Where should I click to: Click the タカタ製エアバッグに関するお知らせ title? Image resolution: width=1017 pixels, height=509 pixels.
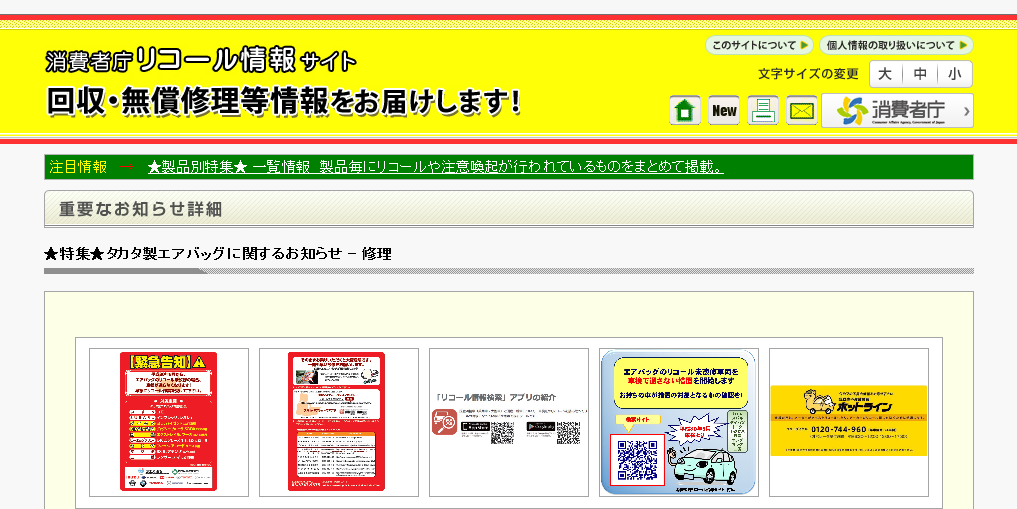pos(218,254)
